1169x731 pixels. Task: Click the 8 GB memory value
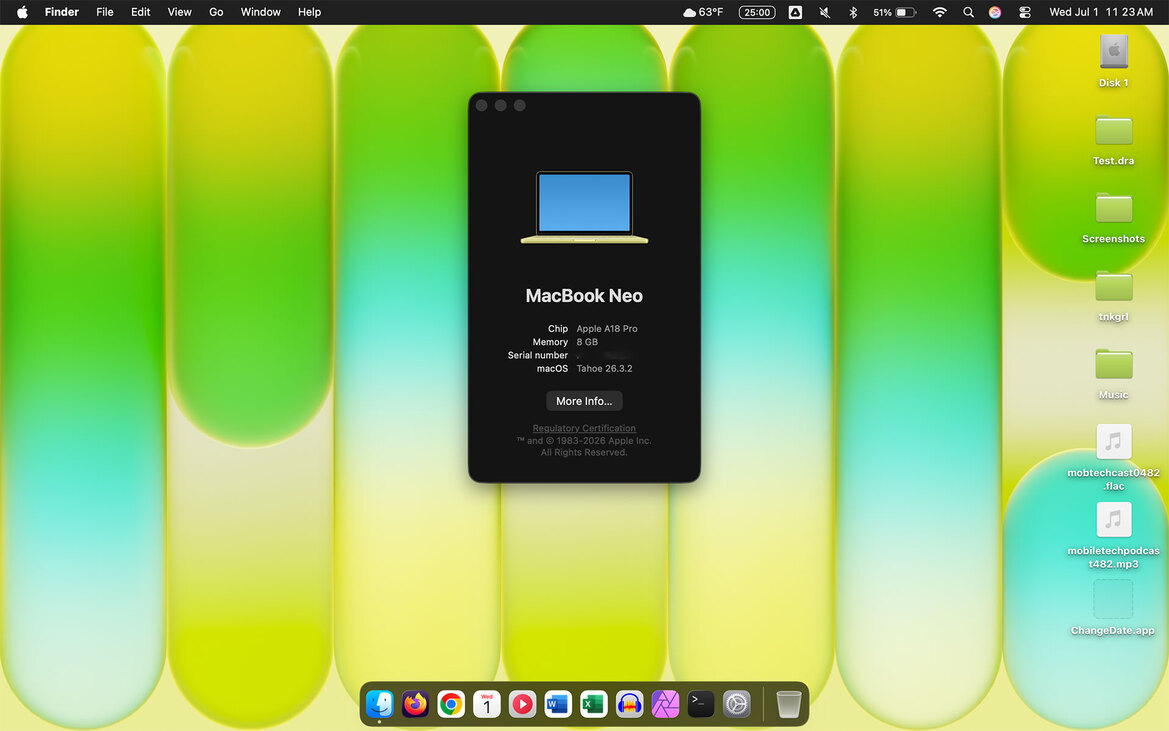pos(587,342)
